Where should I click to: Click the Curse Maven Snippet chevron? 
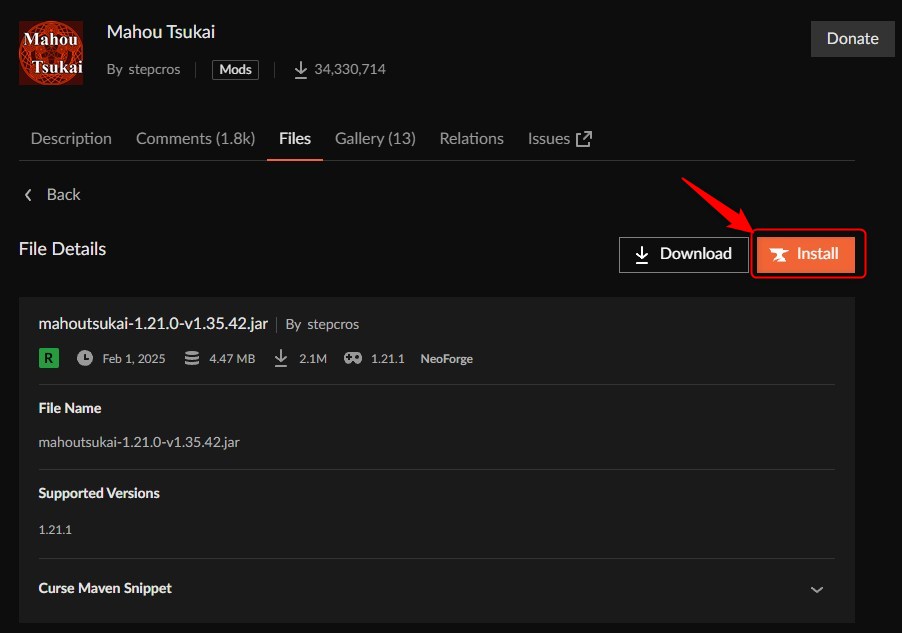(x=817, y=590)
